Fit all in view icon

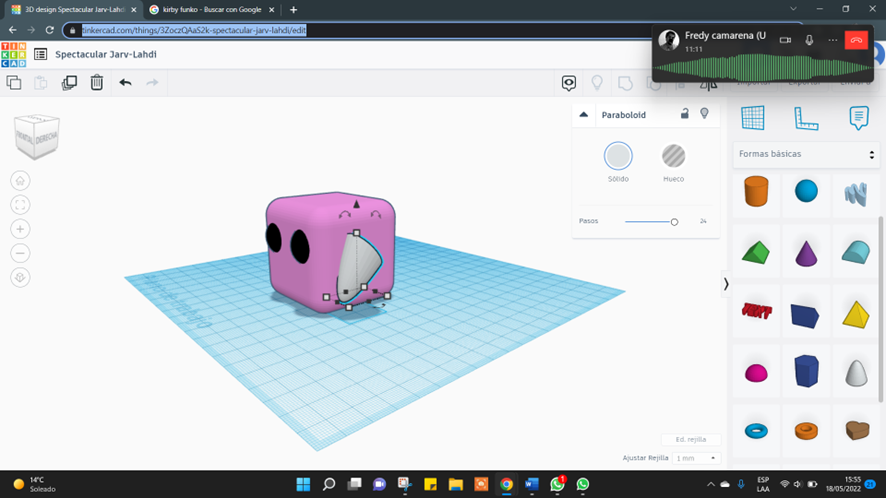20,205
